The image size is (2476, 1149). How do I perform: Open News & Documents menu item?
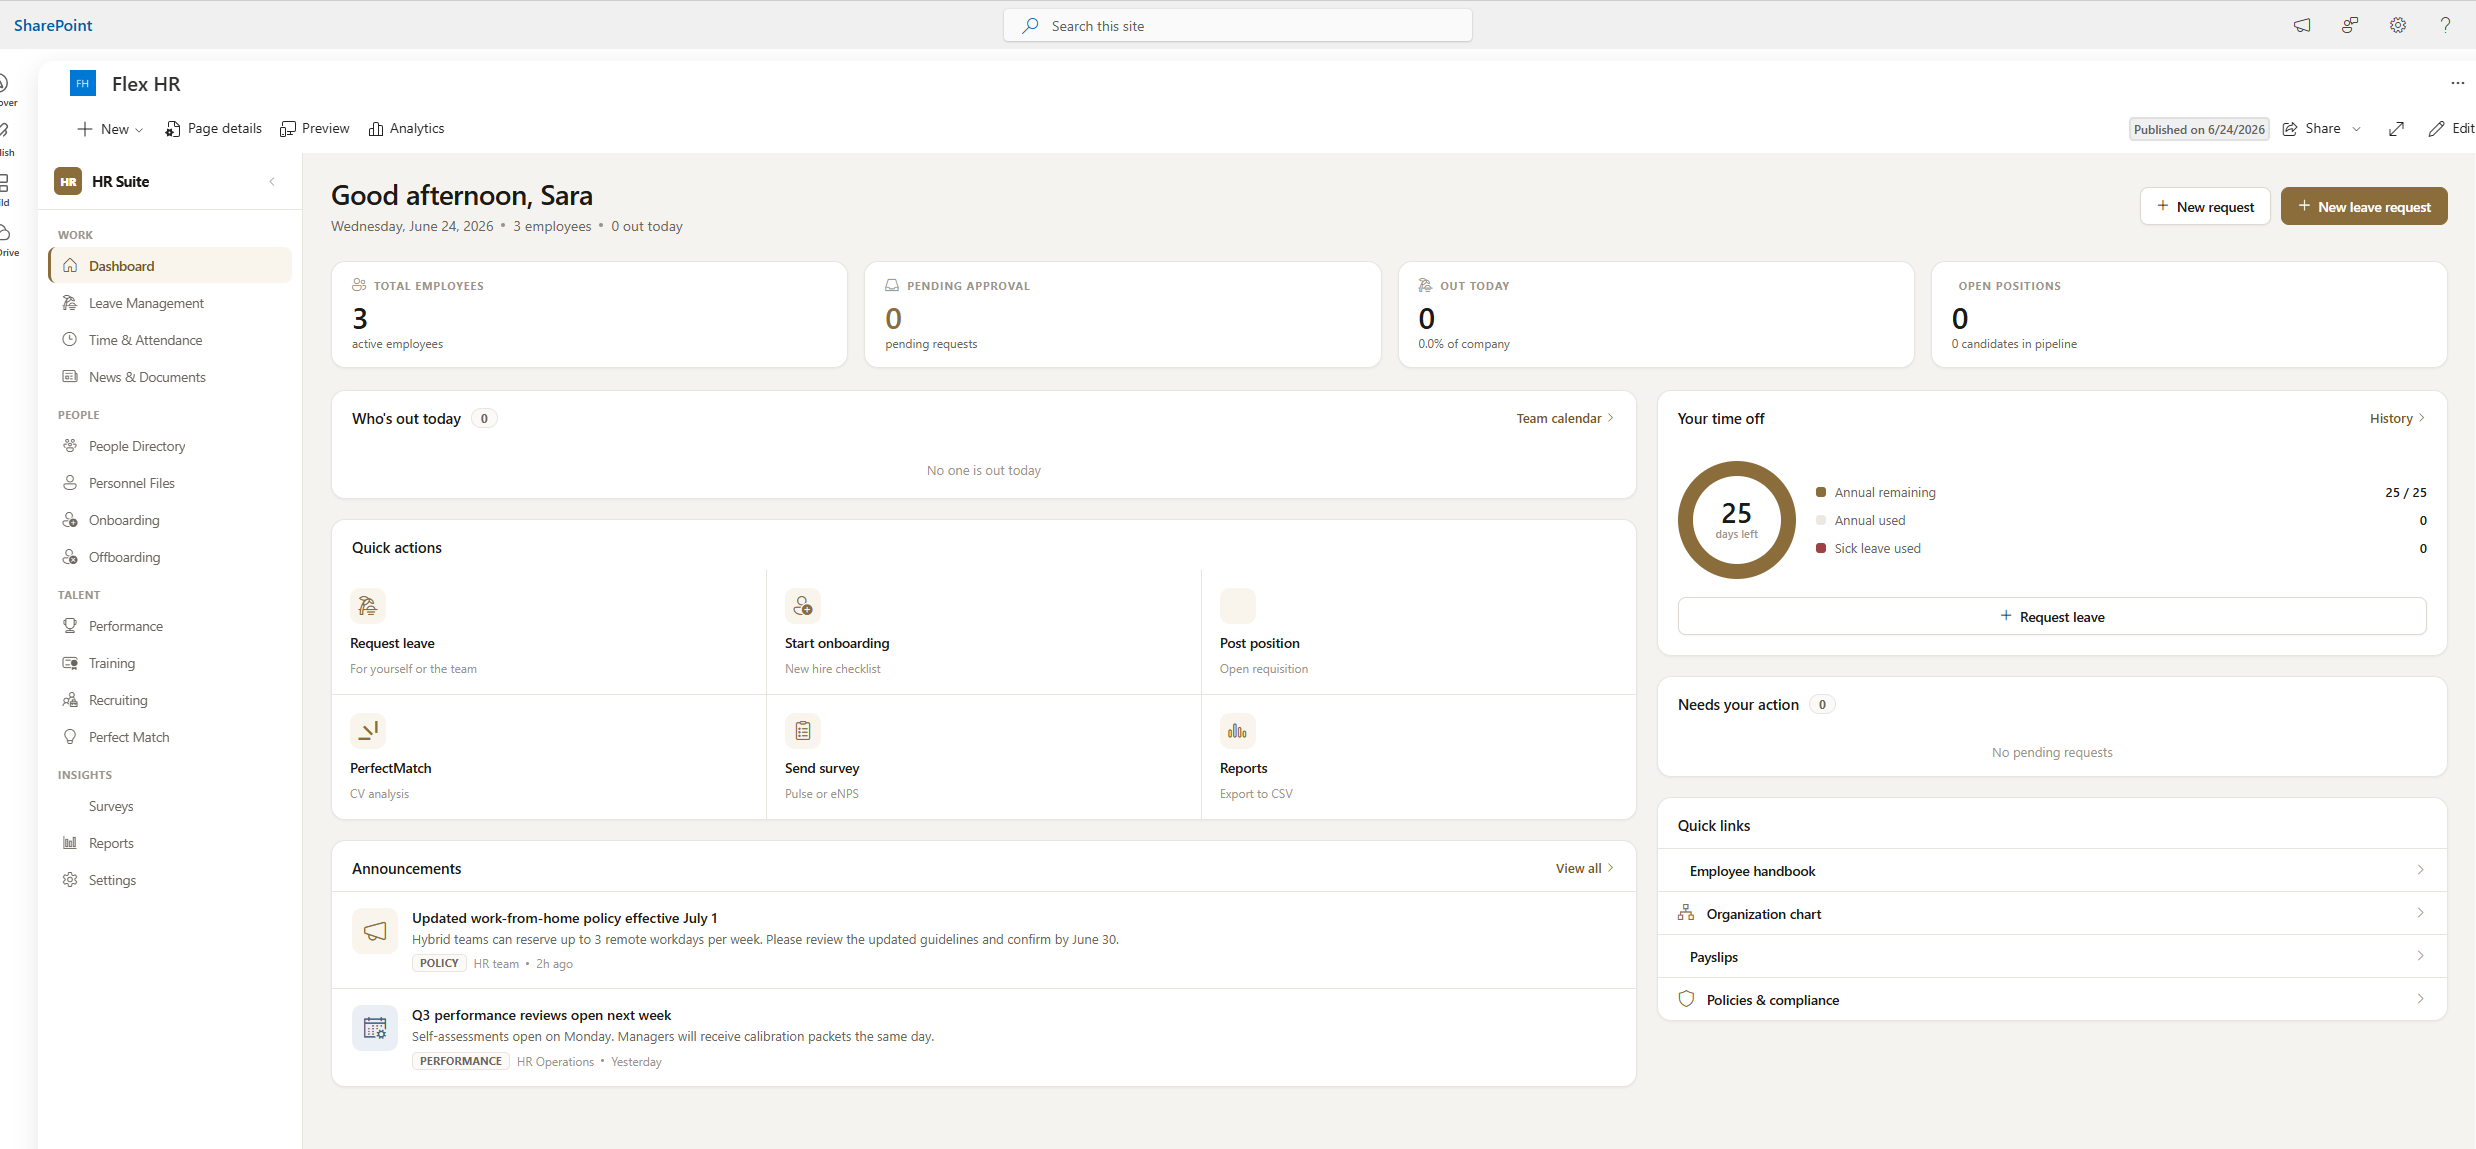pos(170,377)
